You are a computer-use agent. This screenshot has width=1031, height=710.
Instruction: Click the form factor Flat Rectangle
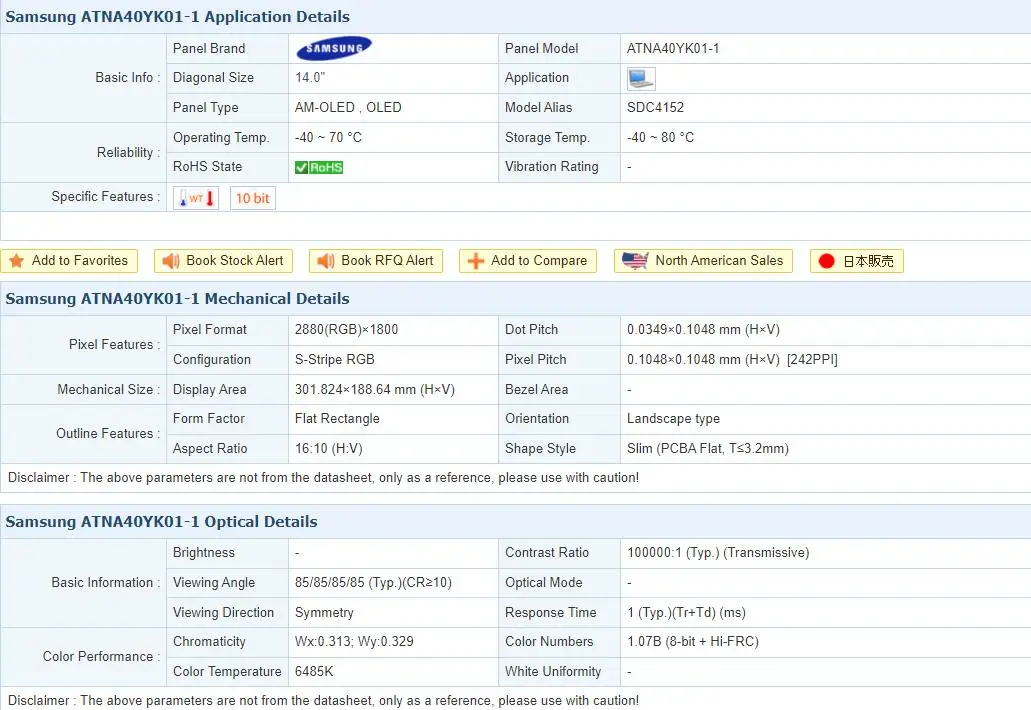[x=337, y=419]
